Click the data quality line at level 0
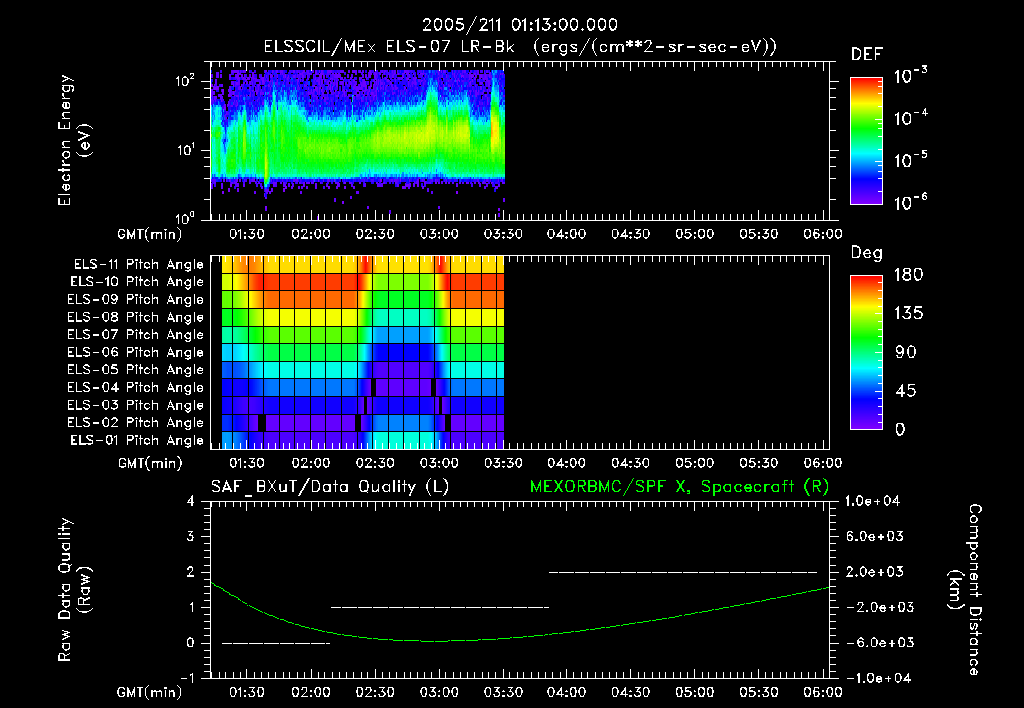The width and height of the screenshot is (1024, 708). (x=276, y=643)
